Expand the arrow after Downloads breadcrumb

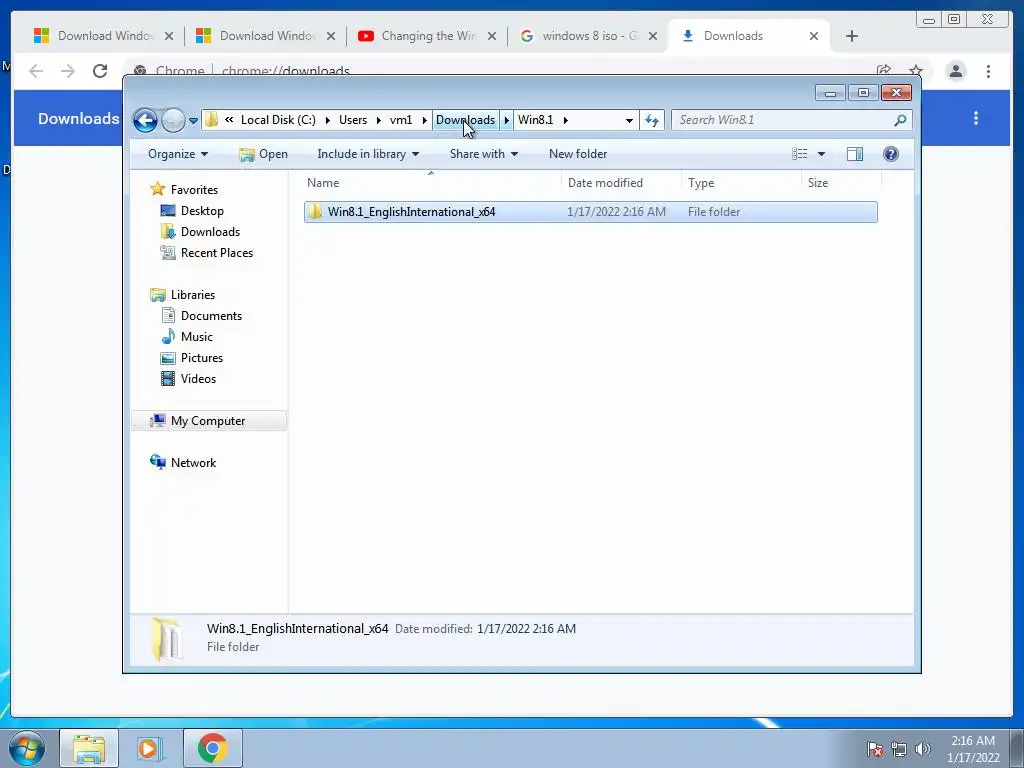[x=506, y=120]
